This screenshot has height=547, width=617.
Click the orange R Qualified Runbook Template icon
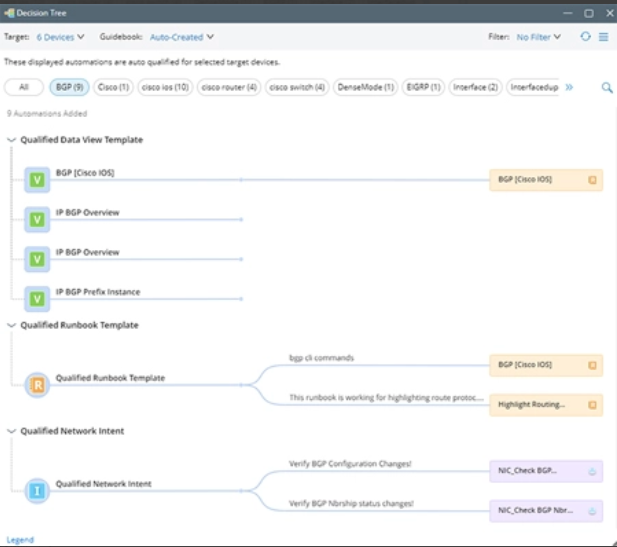(37, 385)
